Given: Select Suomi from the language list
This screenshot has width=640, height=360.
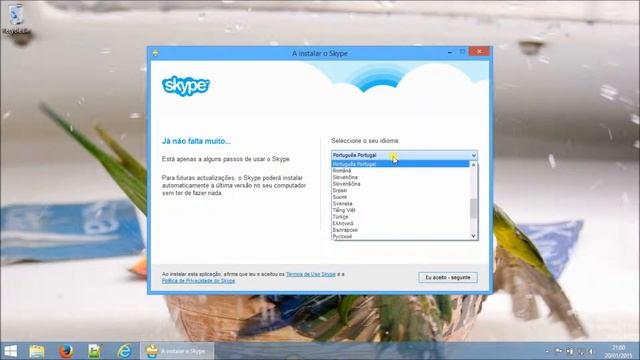Looking at the screenshot, I should pos(400,197).
